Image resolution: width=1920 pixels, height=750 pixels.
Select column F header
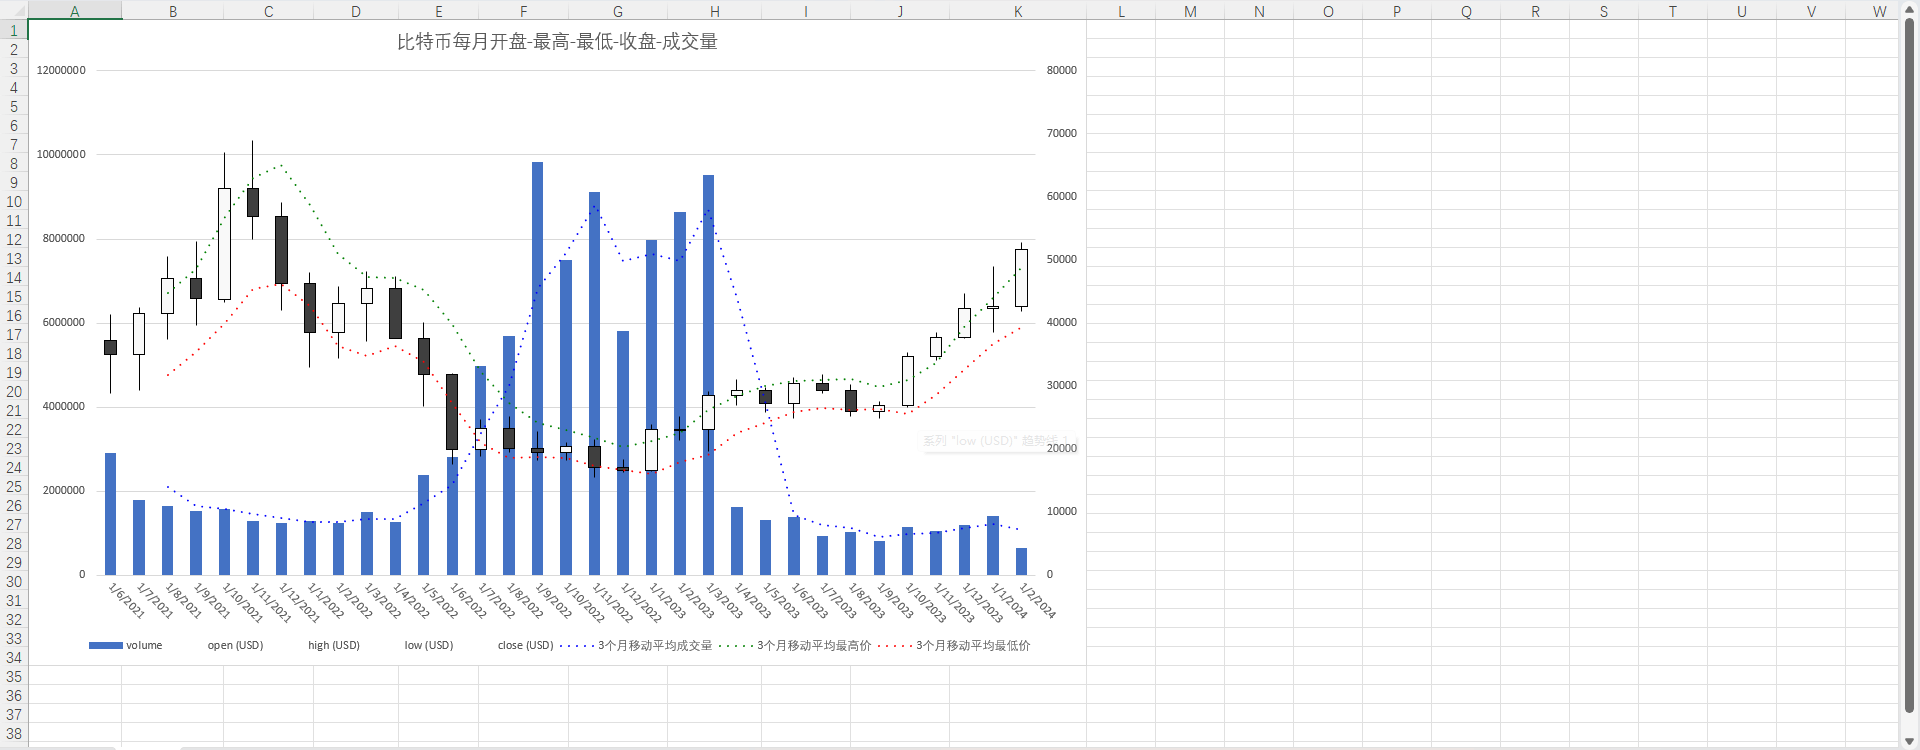click(523, 11)
